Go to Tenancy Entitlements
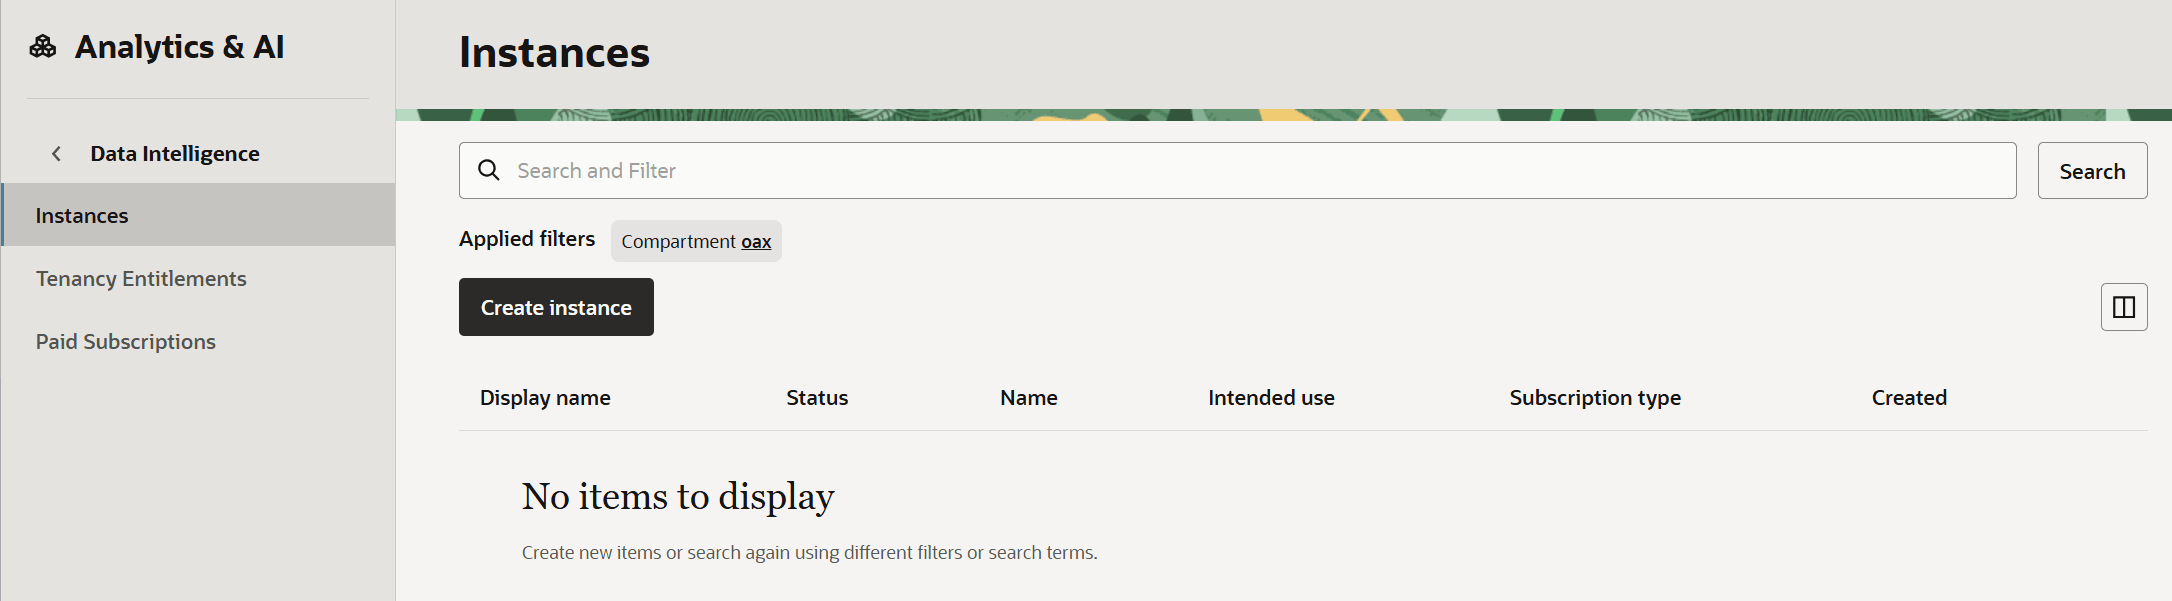2172x601 pixels. [x=141, y=279]
